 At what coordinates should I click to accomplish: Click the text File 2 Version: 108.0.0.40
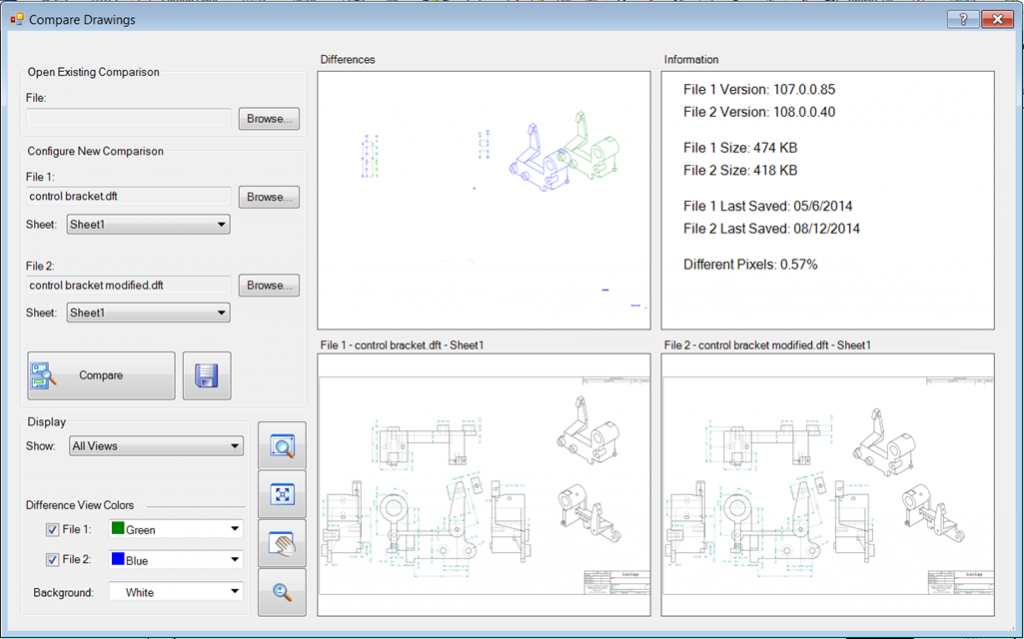point(759,112)
